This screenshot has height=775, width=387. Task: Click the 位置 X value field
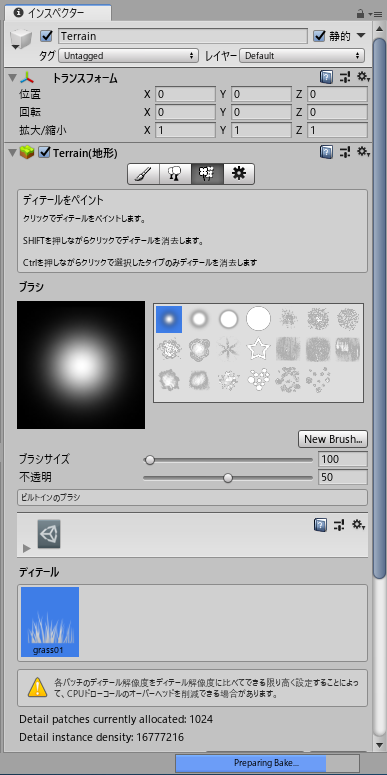185,94
